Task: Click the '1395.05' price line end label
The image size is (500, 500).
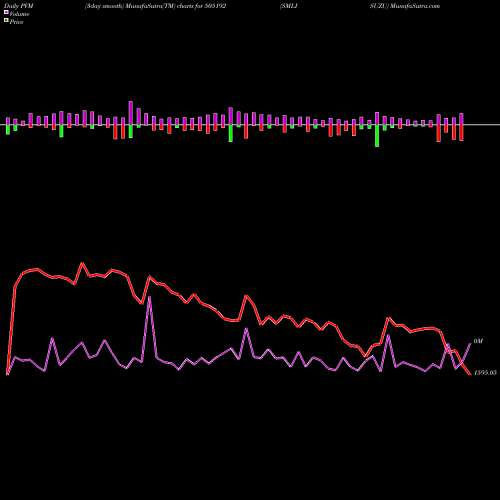Action: coord(485,372)
